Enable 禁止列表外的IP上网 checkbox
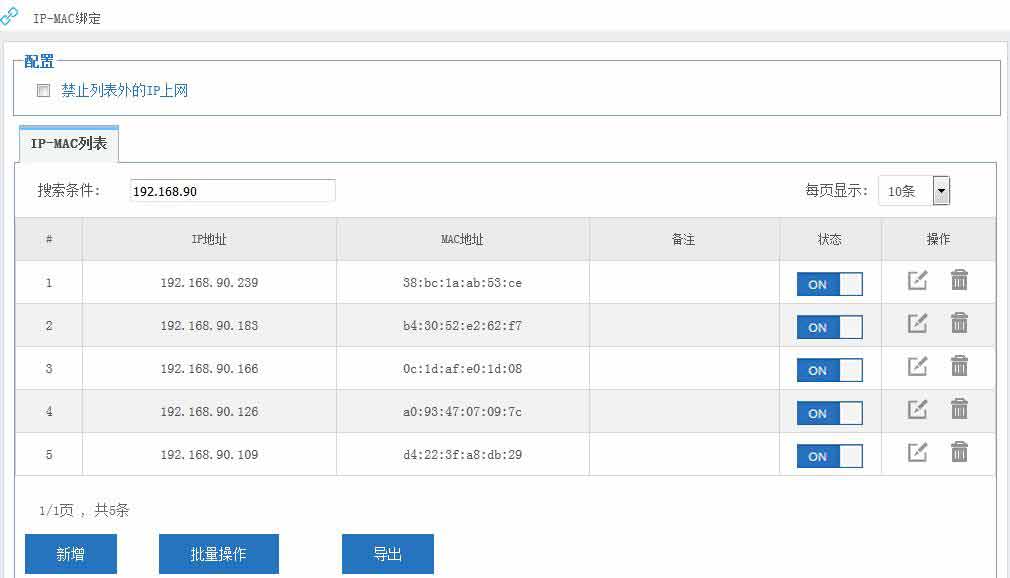 click(43, 91)
